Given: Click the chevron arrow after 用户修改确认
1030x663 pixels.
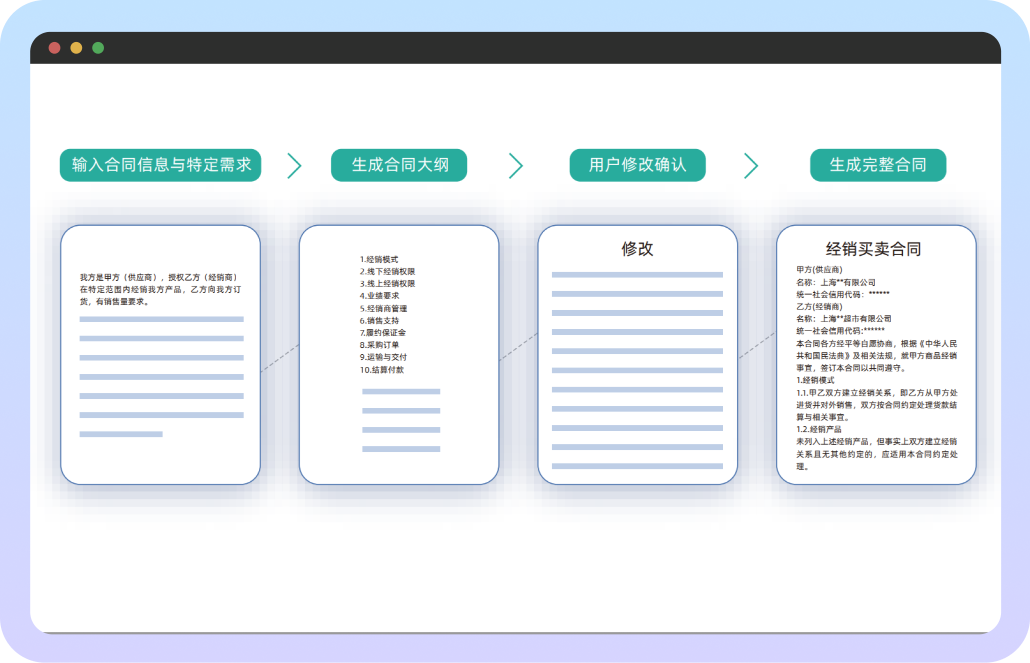Looking at the screenshot, I should point(751,166).
